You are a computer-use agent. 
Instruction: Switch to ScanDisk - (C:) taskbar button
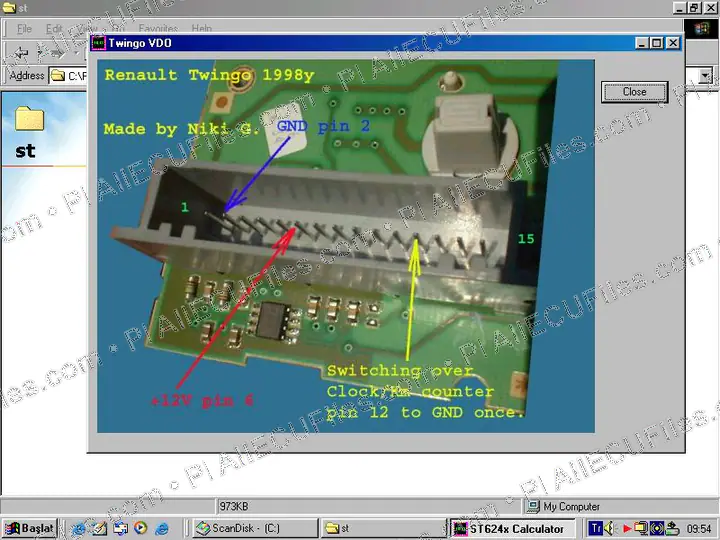click(255, 529)
